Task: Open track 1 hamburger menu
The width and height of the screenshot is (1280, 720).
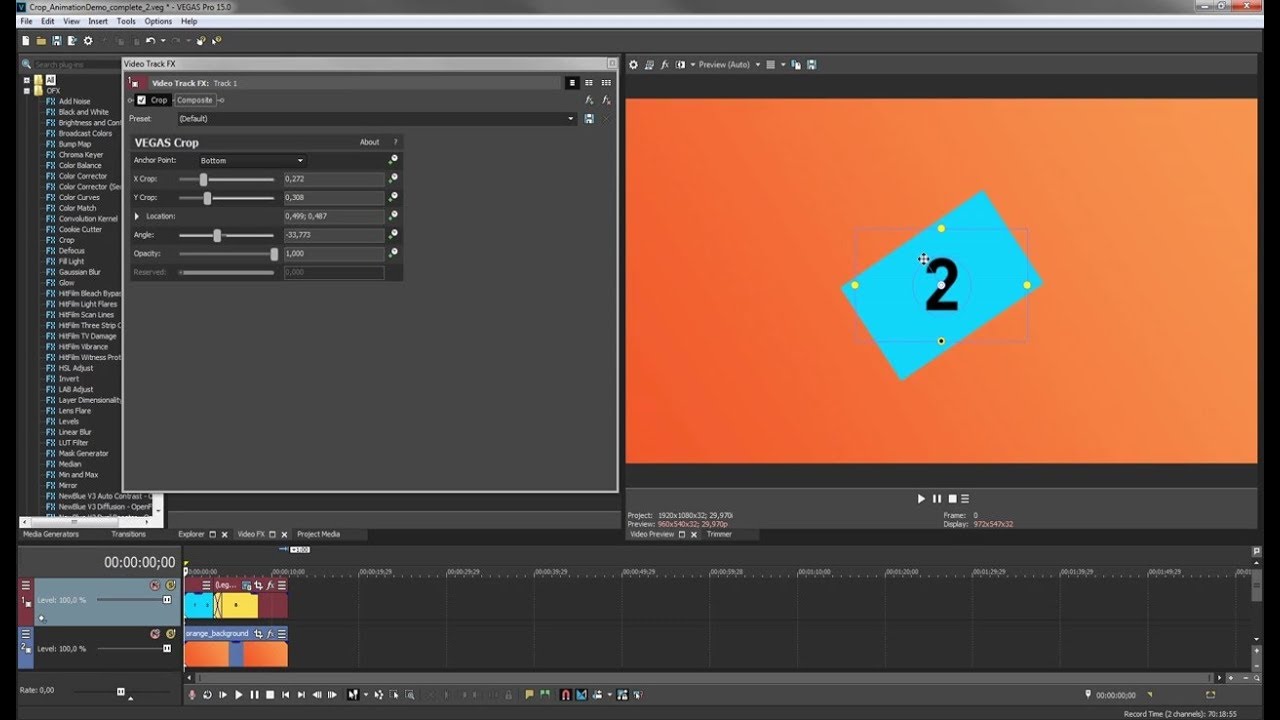Action: (x=26, y=585)
